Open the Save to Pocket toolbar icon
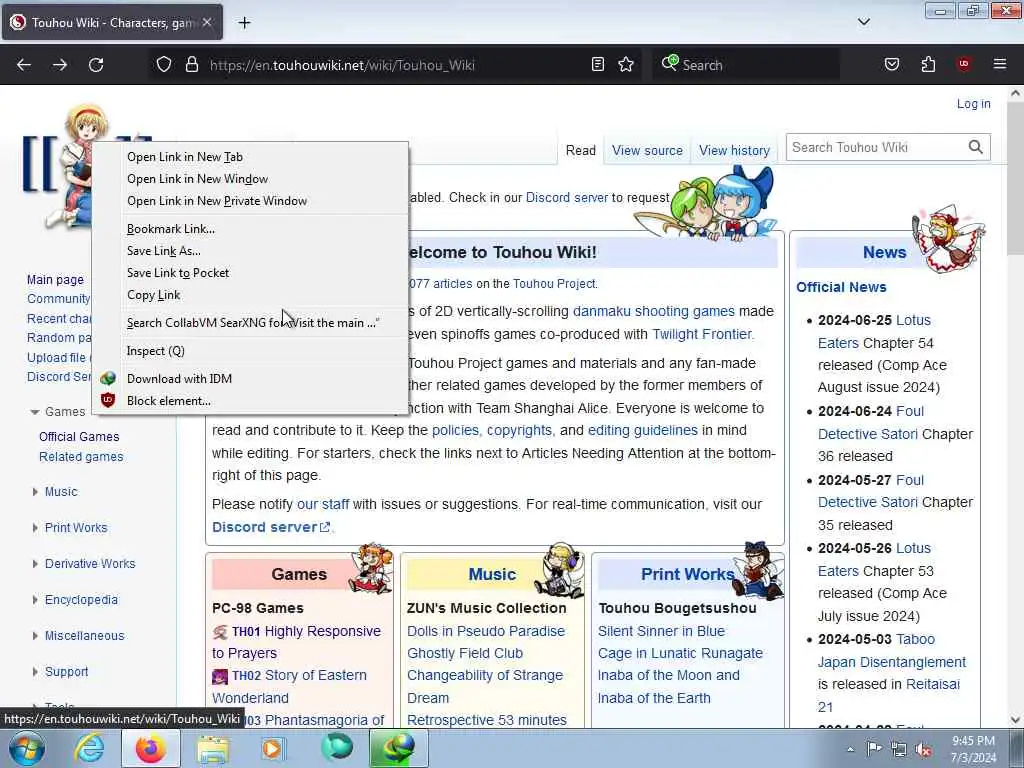This screenshot has width=1024, height=768. click(892, 65)
